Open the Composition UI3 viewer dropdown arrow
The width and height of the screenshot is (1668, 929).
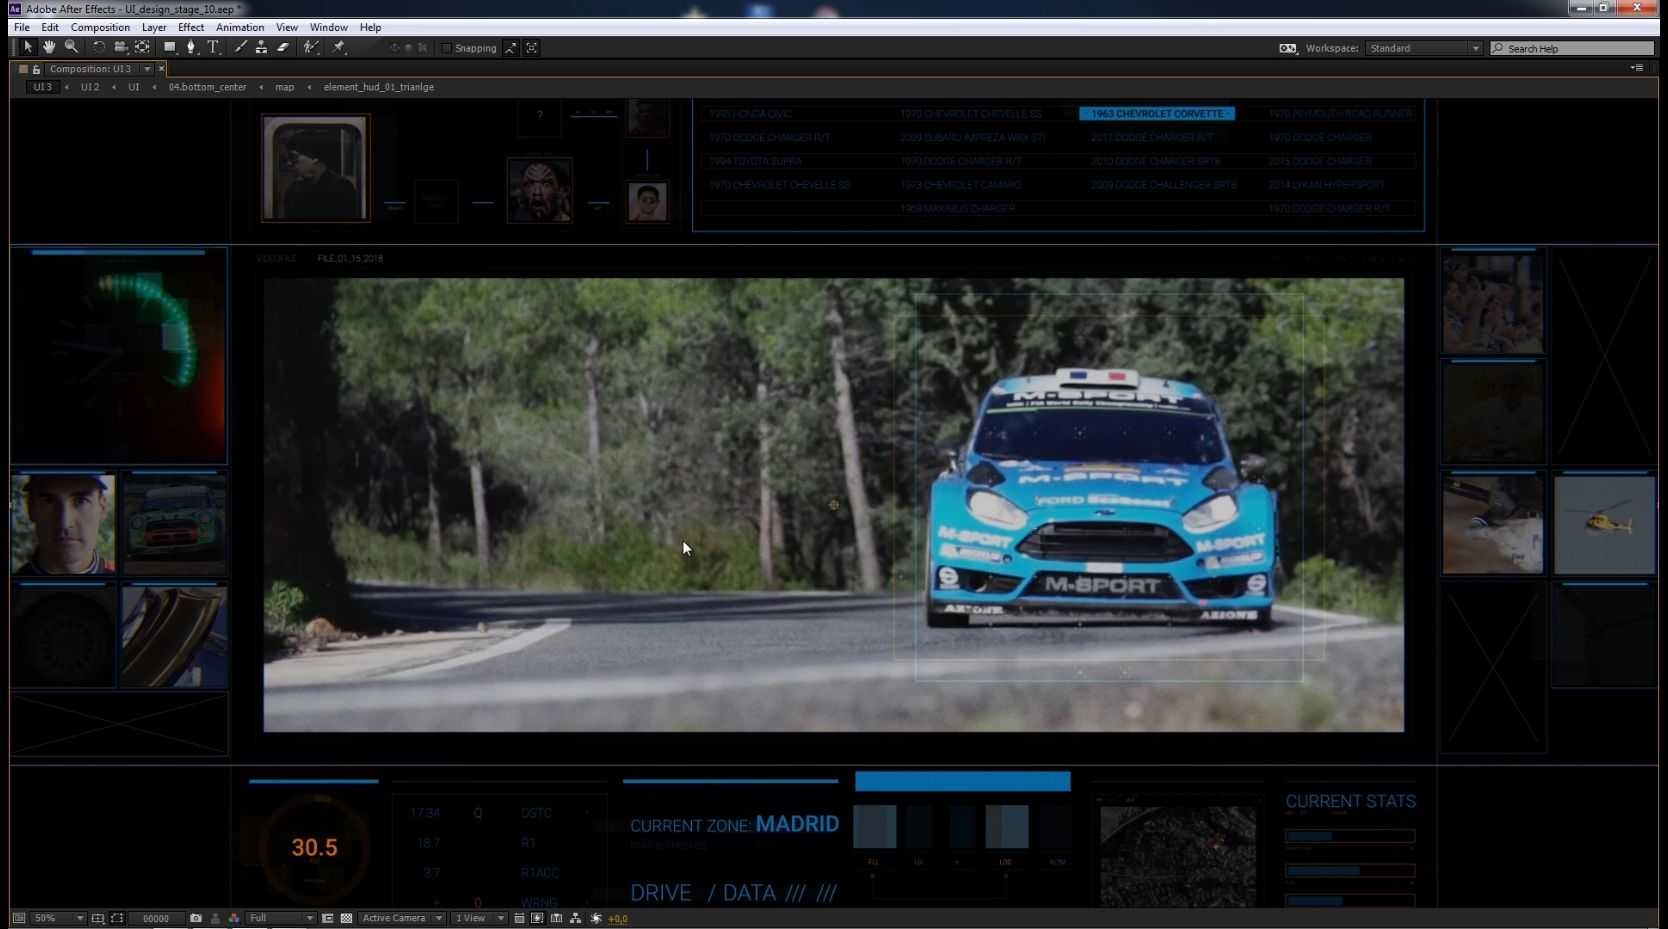tap(147, 69)
